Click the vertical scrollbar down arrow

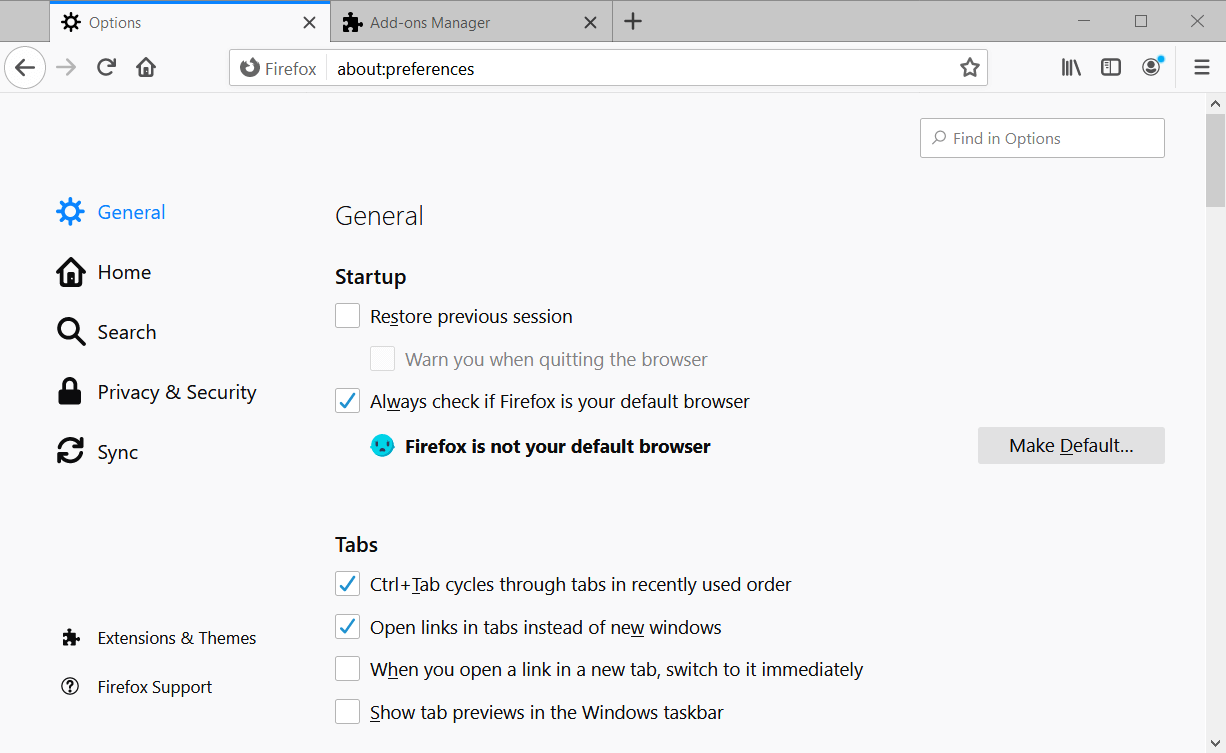1216,744
